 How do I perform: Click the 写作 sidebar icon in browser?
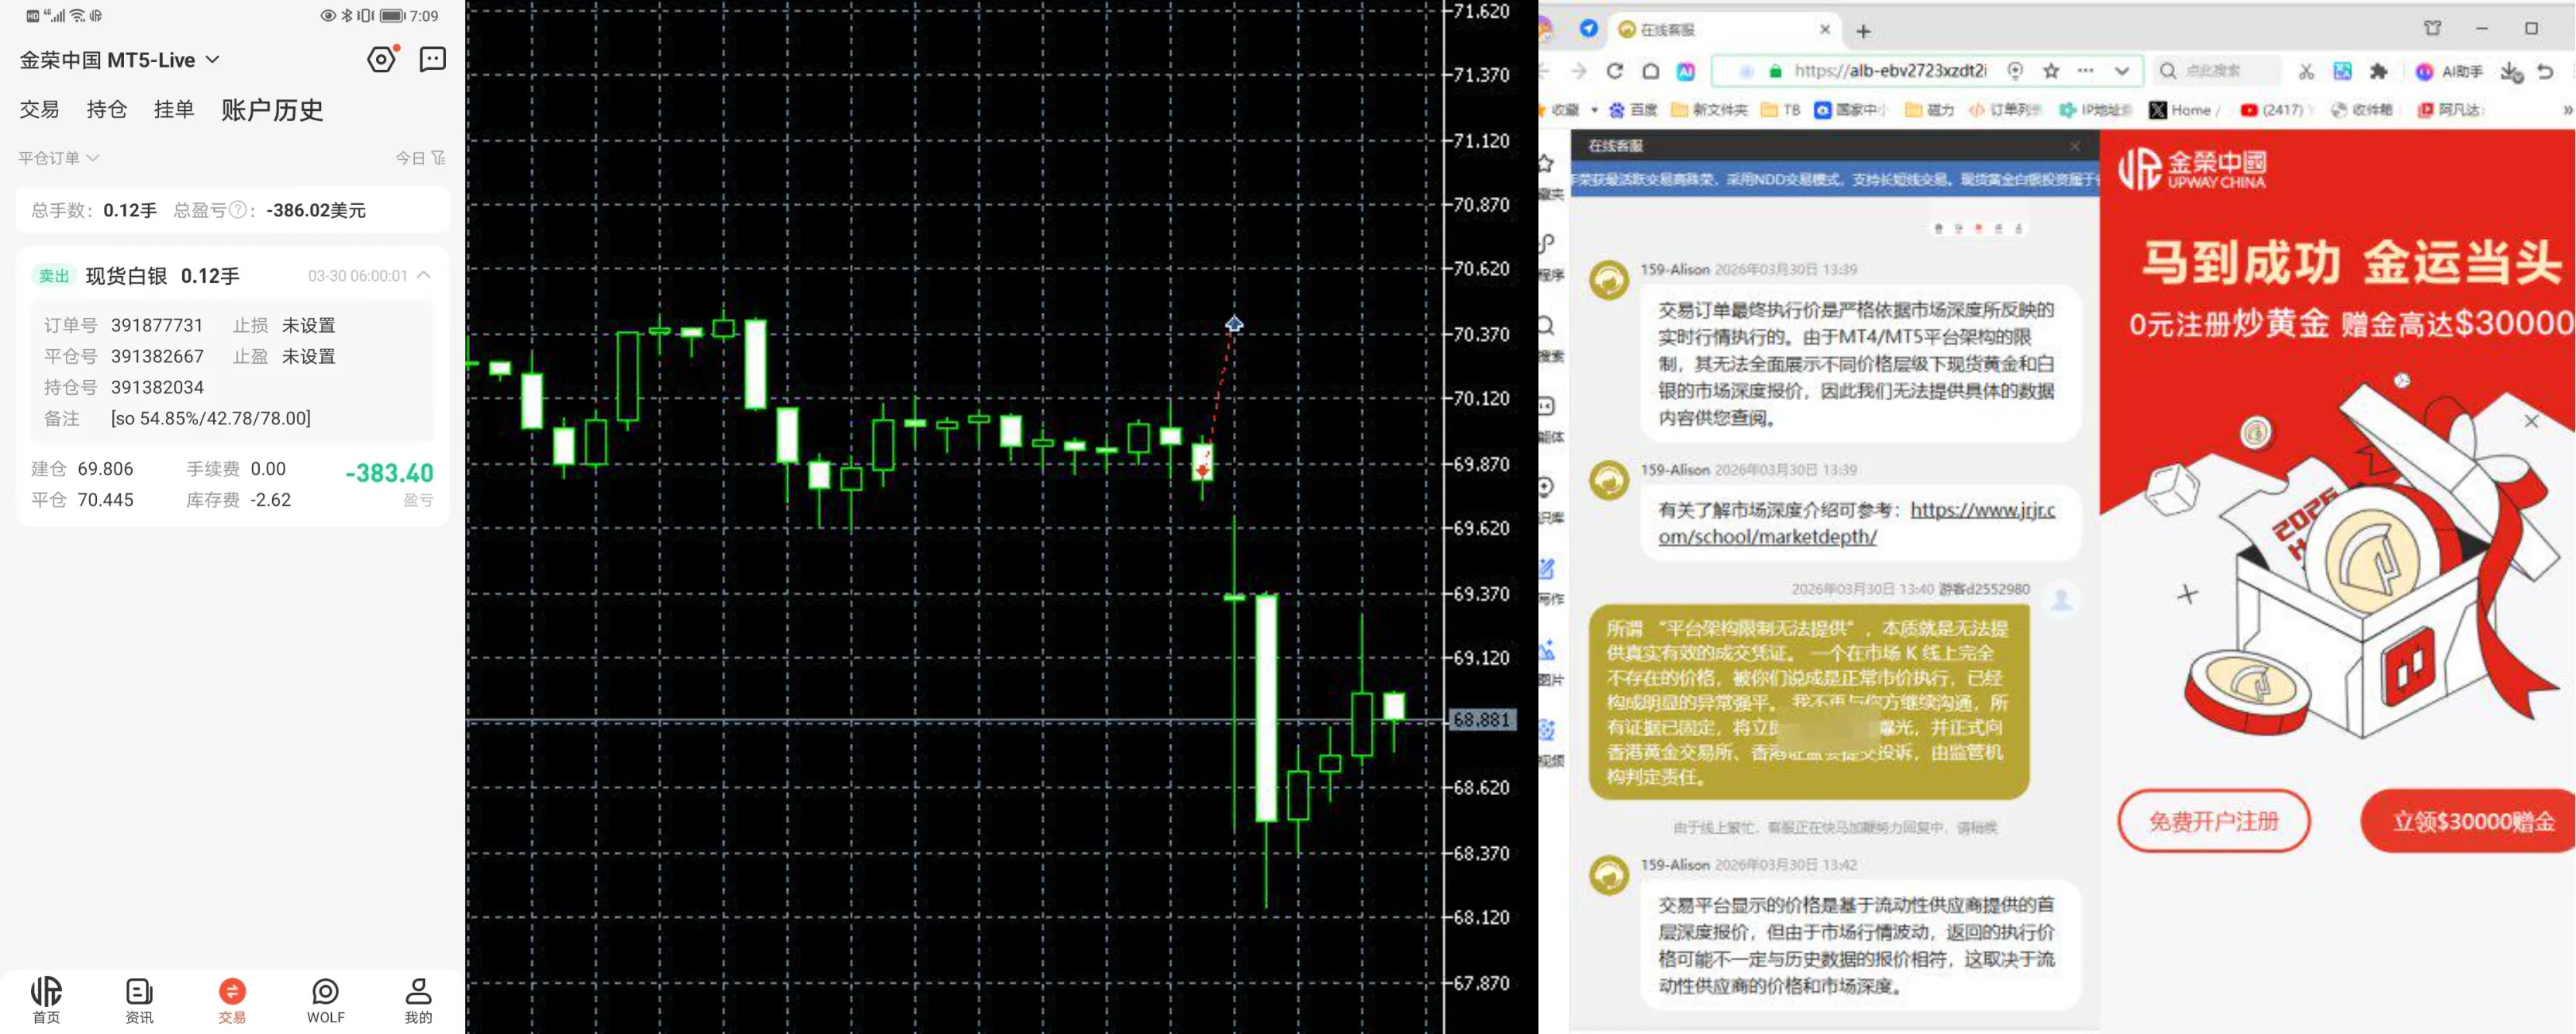[1549, 579]
